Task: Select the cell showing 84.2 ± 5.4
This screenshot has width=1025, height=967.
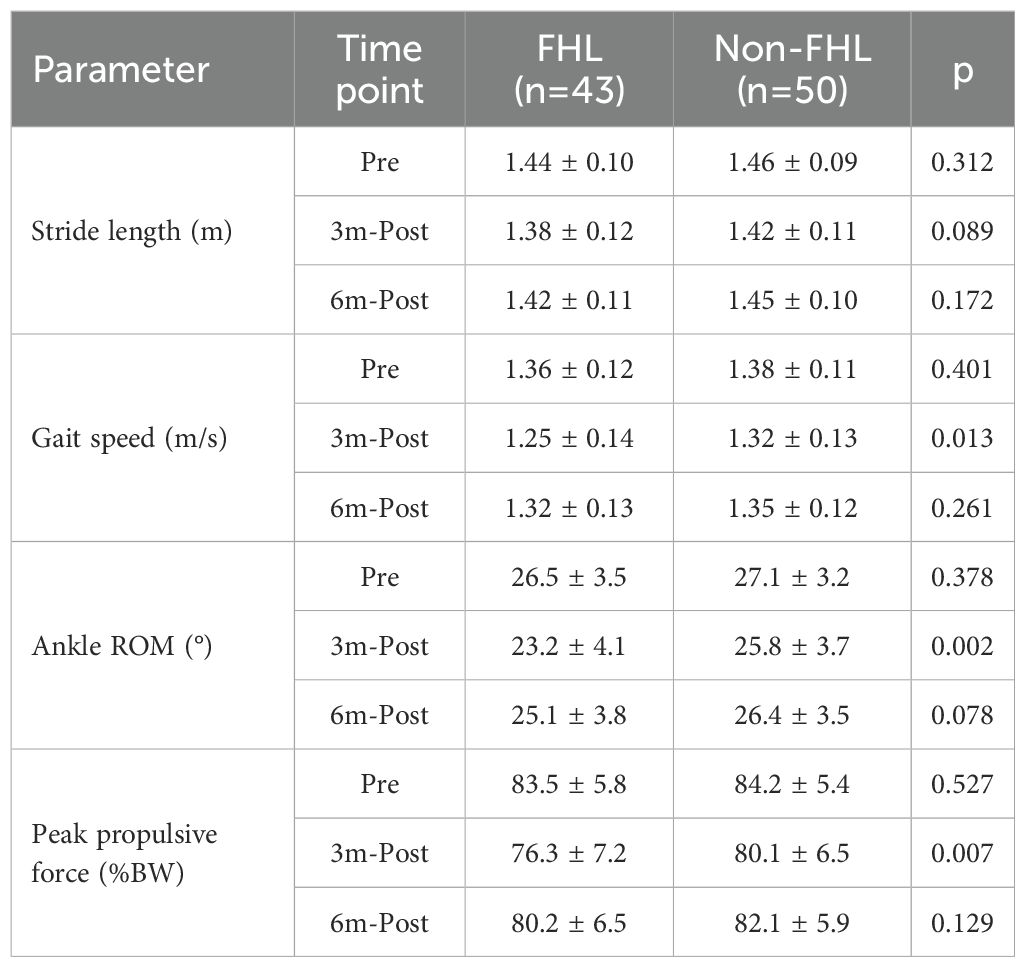Action: [x=791, y=784]
